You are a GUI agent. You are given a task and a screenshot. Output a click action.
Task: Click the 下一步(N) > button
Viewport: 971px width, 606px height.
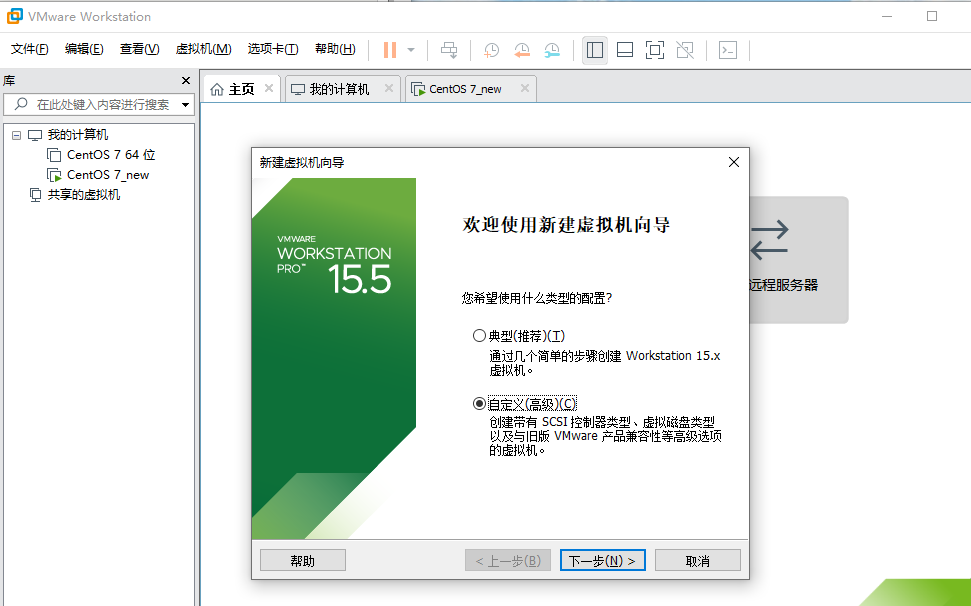(603, 561)
